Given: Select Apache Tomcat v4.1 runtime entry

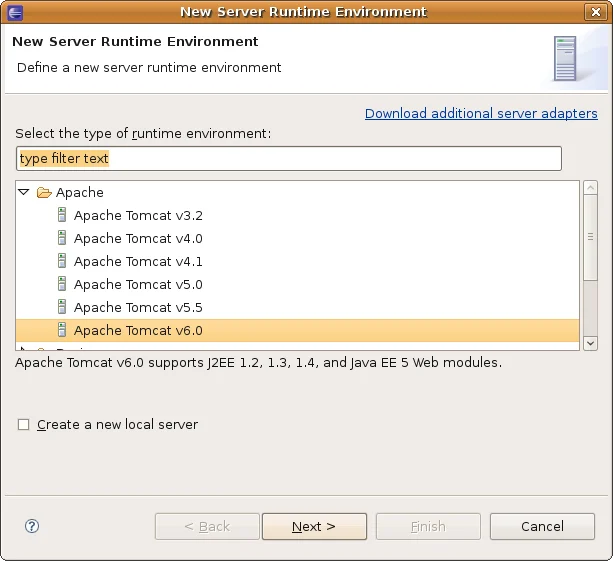Looking at the screenshot, I should coord(138,261).
